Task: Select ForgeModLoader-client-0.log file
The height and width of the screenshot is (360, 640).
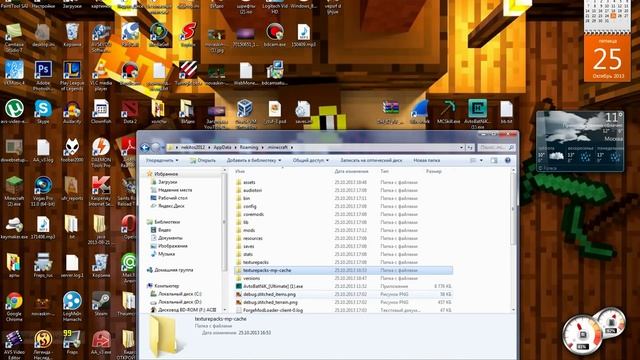Action: coord(343,310)
